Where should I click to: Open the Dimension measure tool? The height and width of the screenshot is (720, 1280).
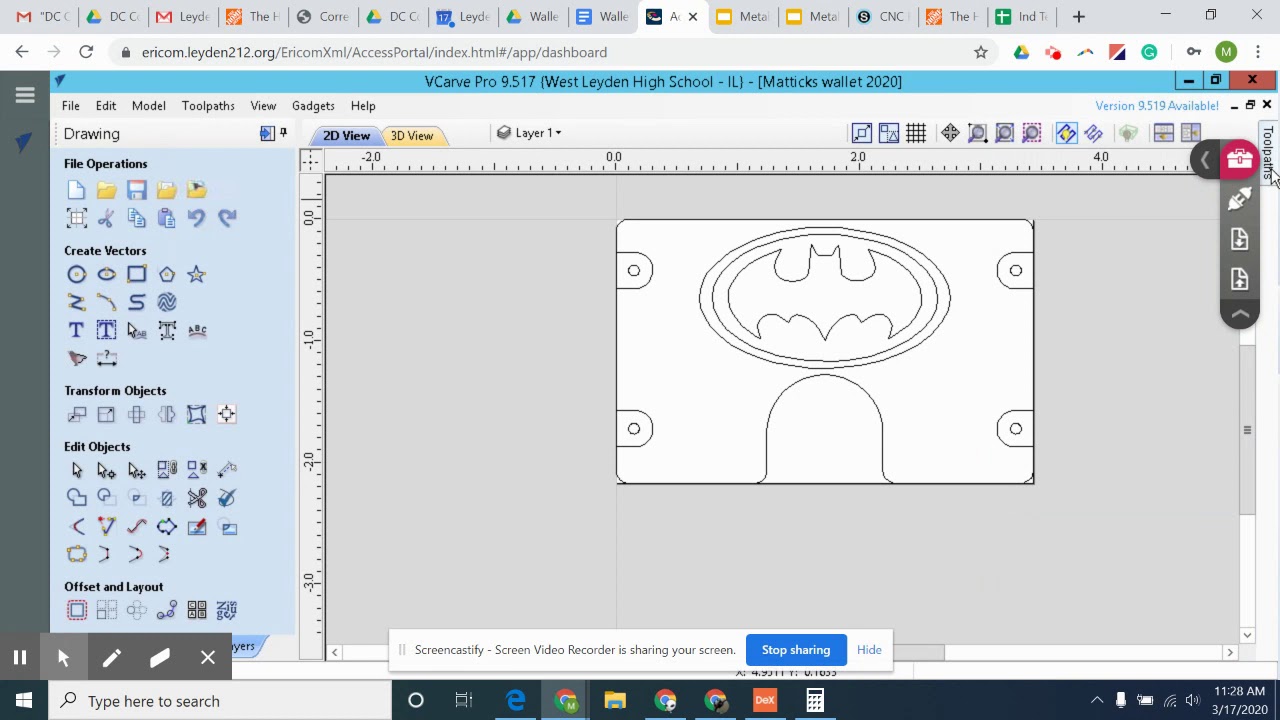pyautogui.click(x=107, y=358)
